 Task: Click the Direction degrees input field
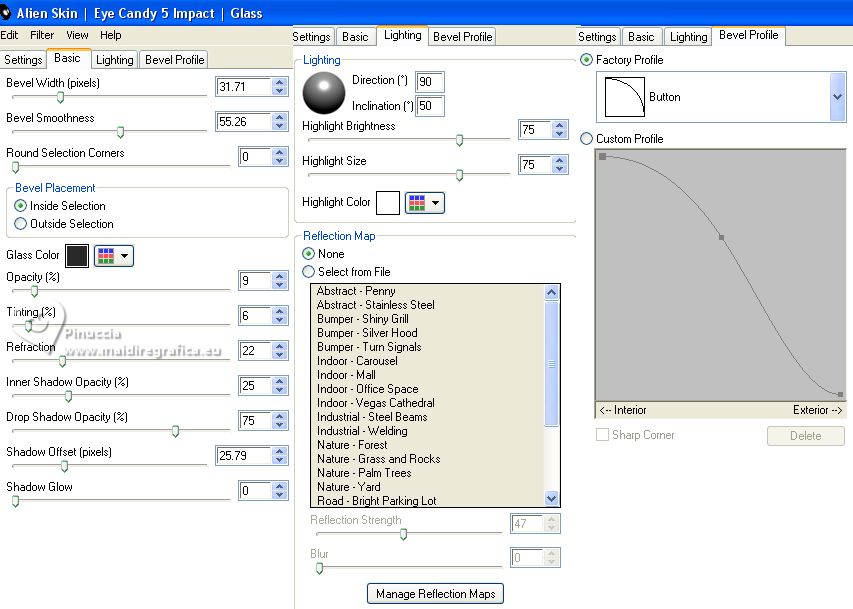pos(430,82)
